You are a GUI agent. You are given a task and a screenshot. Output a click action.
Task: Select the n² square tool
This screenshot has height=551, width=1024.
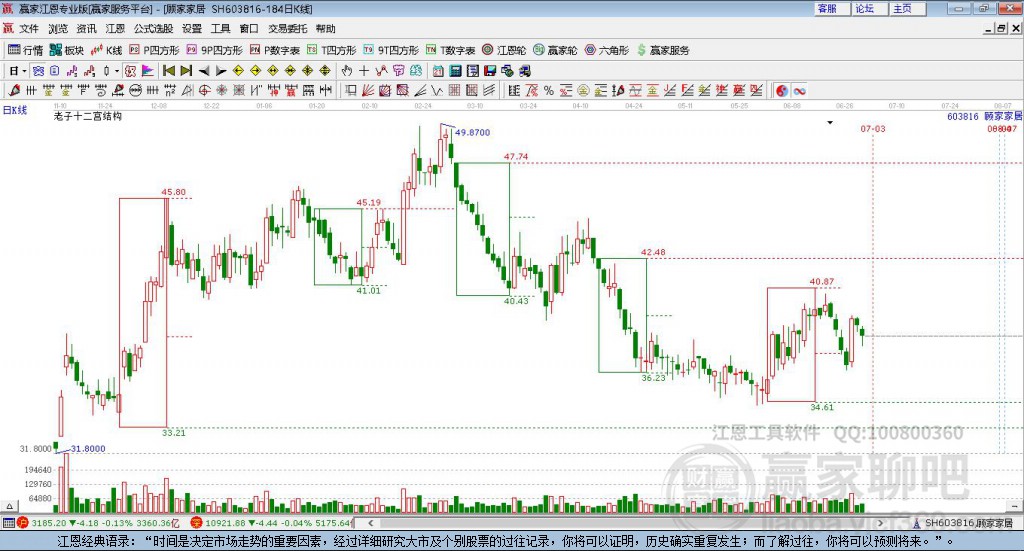(x=170, y=90)
